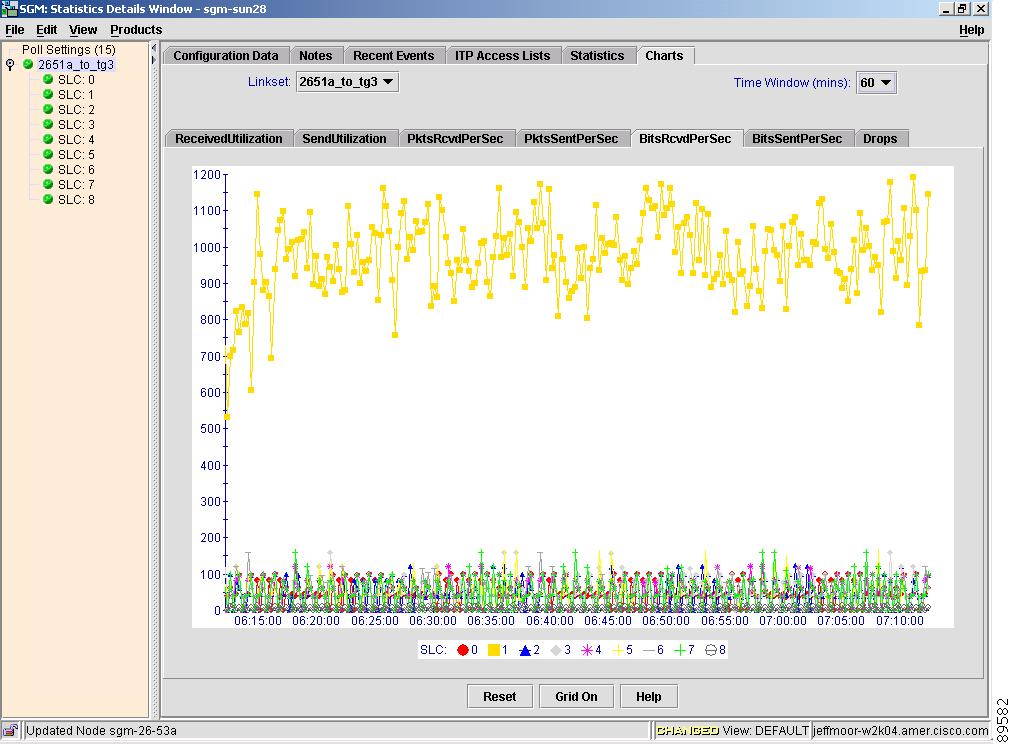The width and height of the screenshot is (1011, 744).
Task: Click the magenta asterisk legend marker for SLC 4
Action: [587, 650]
